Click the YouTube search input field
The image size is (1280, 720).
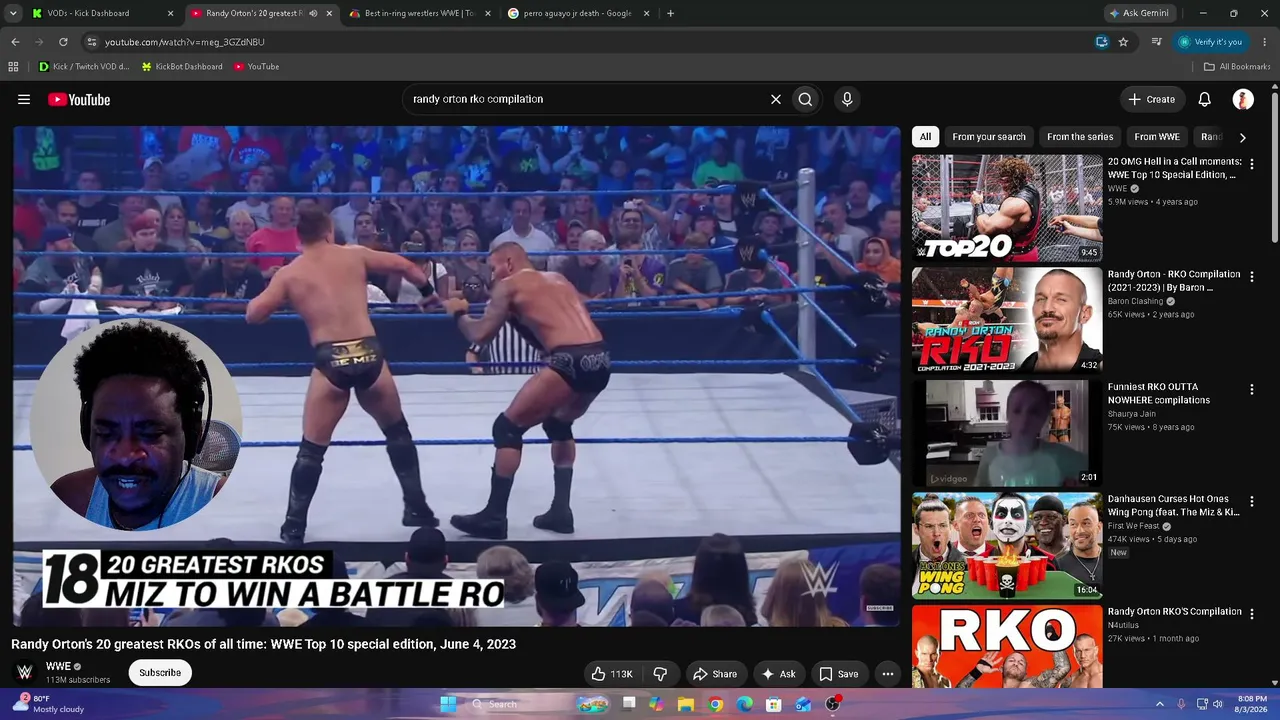pyautogui.click(x=585, y=99)
